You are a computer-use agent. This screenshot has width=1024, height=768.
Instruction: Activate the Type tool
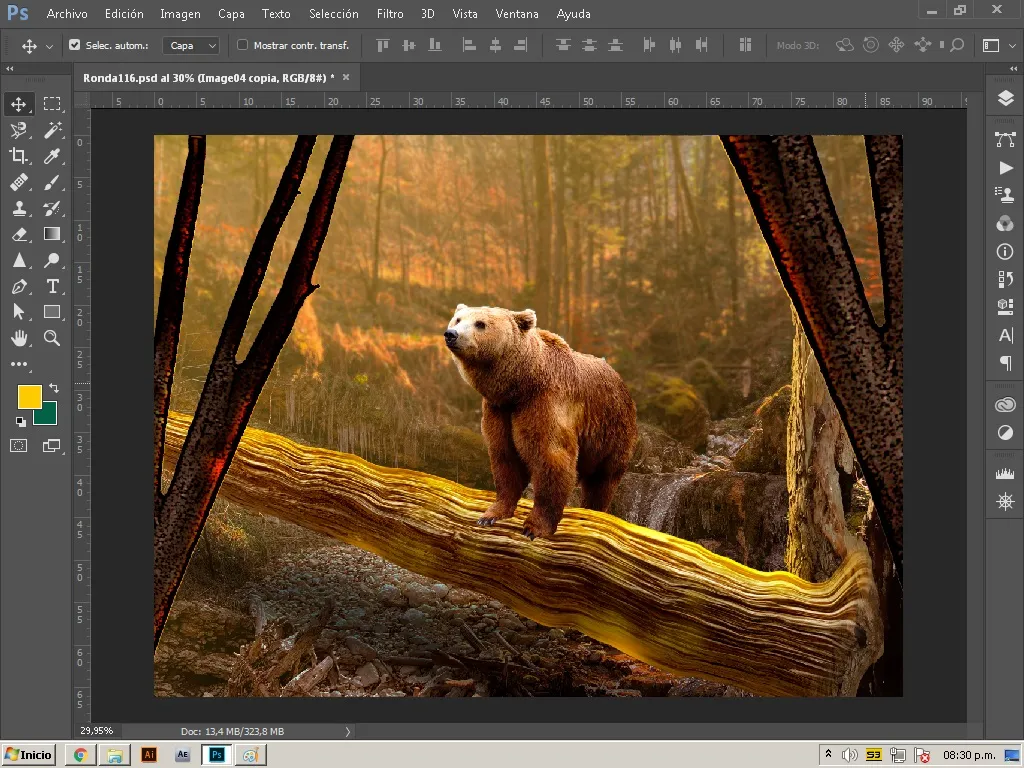52,286
